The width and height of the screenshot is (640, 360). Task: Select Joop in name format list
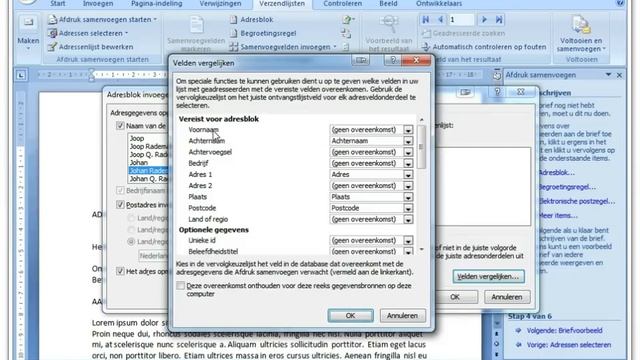point(137,138)
